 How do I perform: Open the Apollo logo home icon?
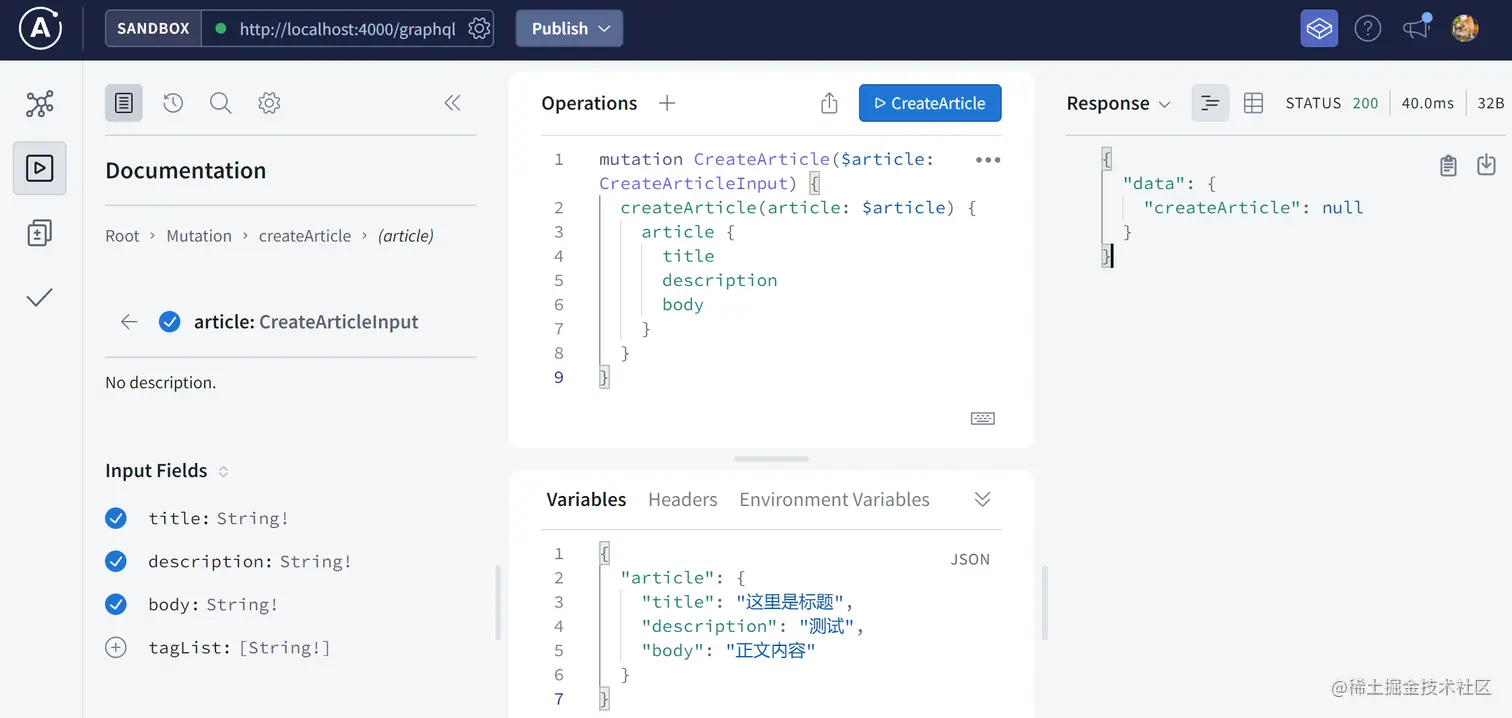point(40,29)
